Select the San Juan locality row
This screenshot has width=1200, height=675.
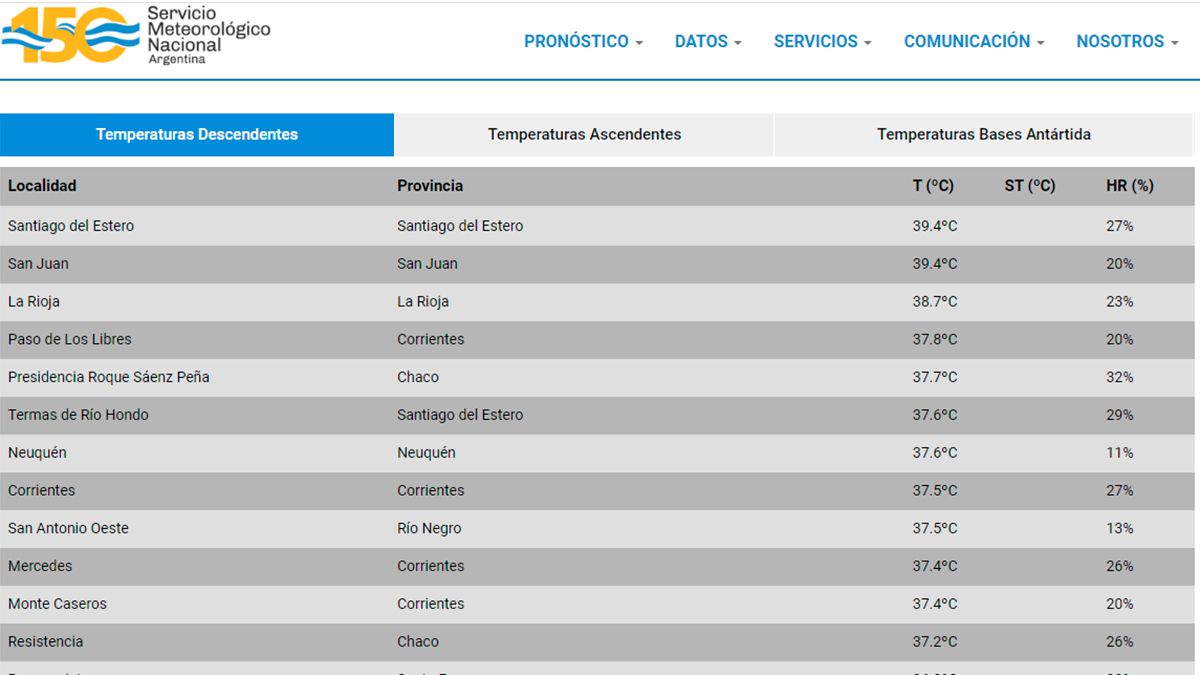[x=38, y=264]
